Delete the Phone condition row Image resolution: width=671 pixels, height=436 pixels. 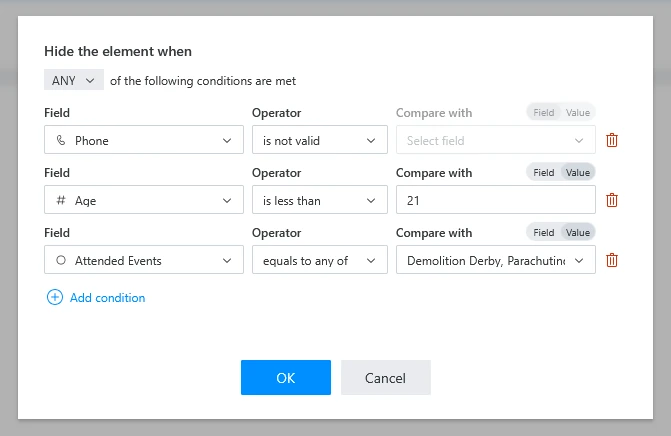click(x=612, y=140)
